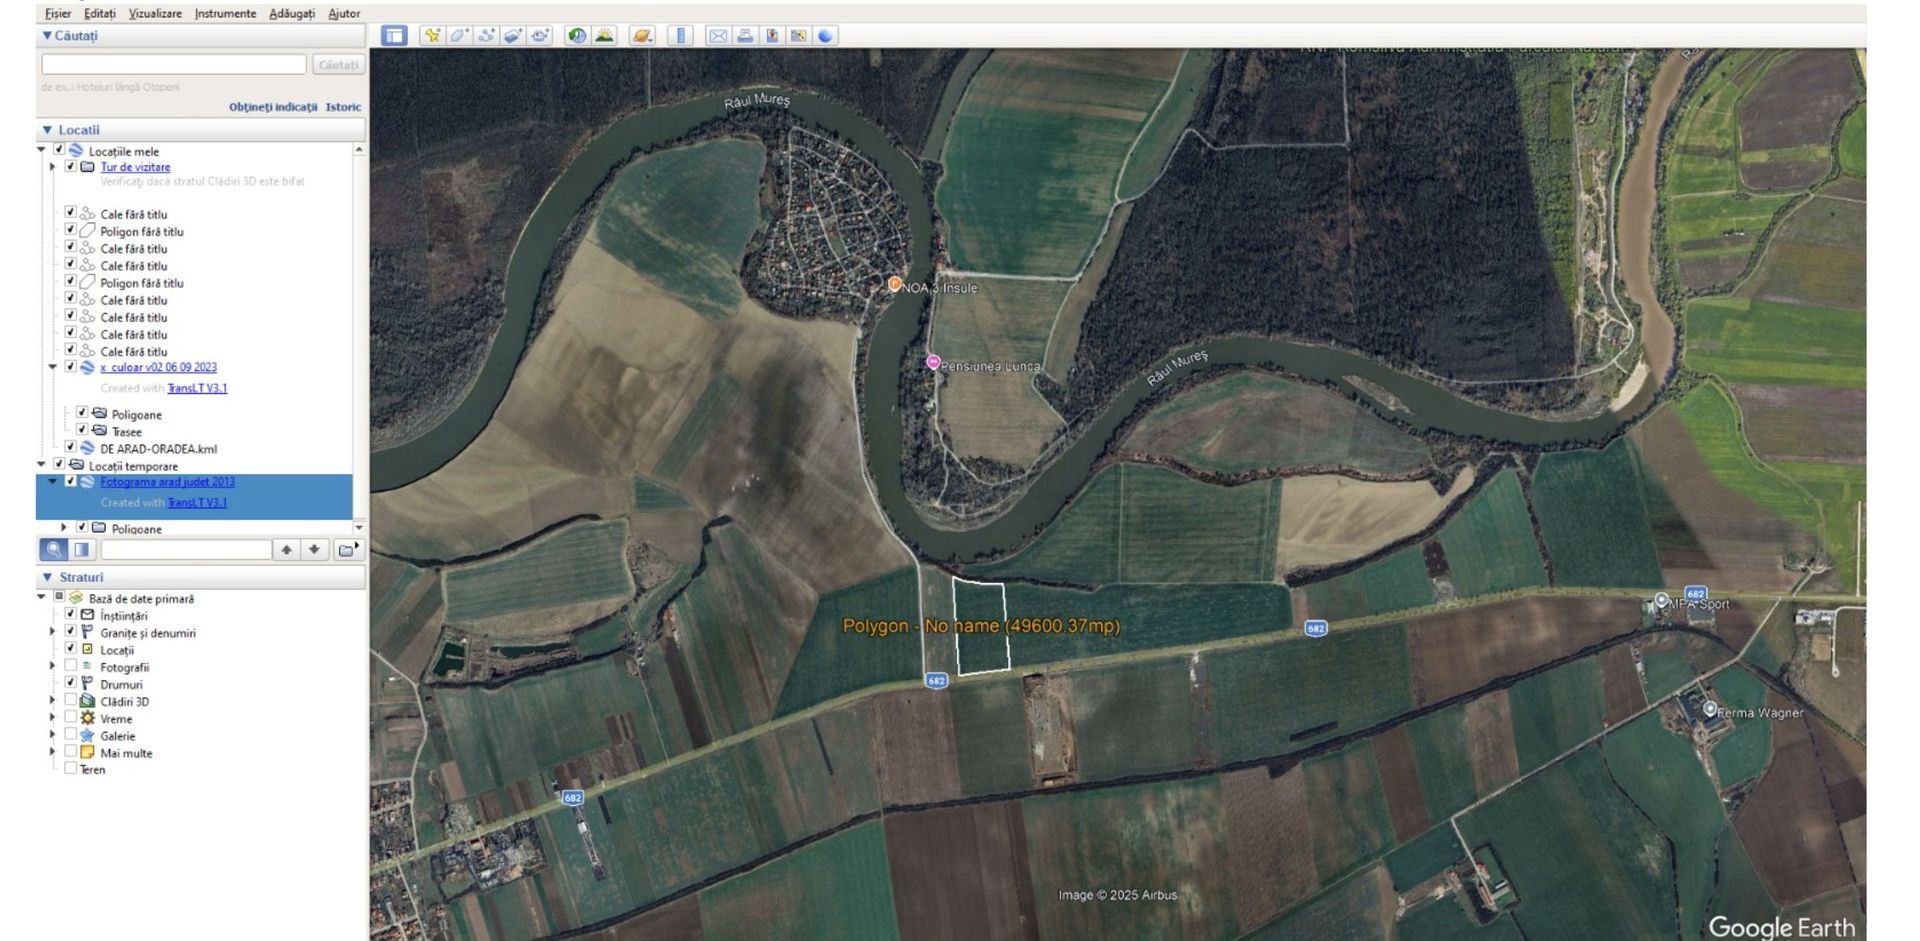
Task: Add a new placemark with the pushpin tool
Action: pos(432,36)
